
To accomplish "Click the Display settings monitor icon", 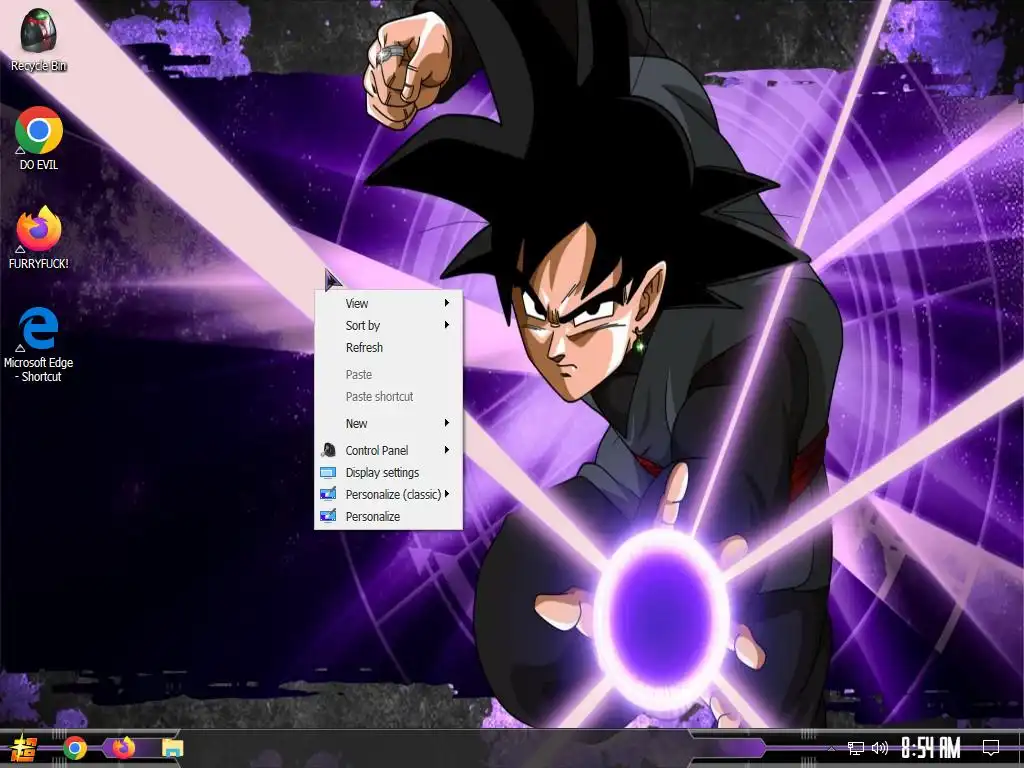I will point(328,472).
